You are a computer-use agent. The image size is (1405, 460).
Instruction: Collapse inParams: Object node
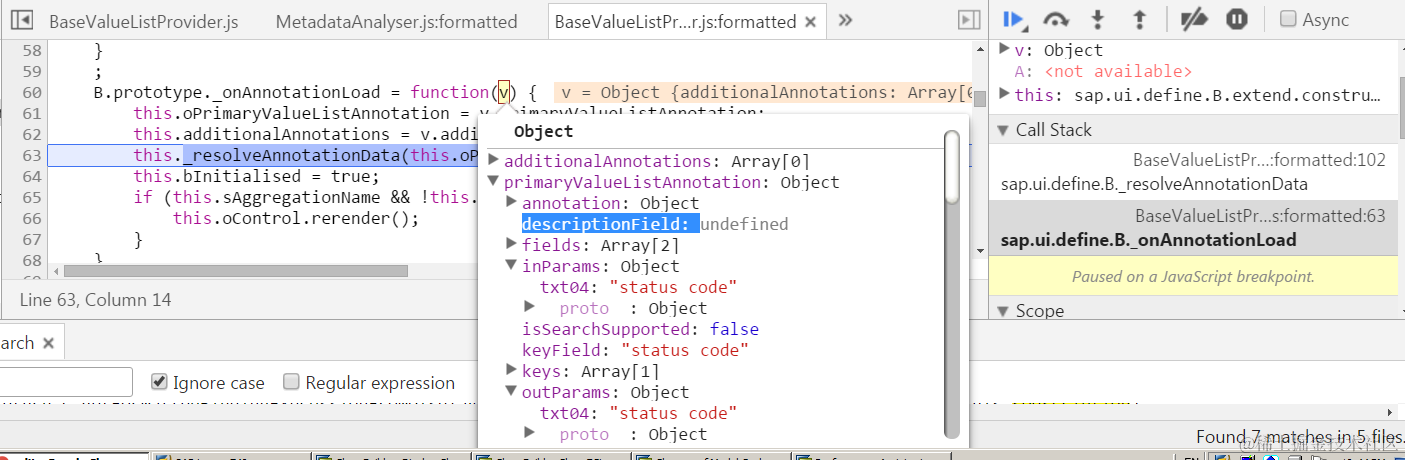512,266
